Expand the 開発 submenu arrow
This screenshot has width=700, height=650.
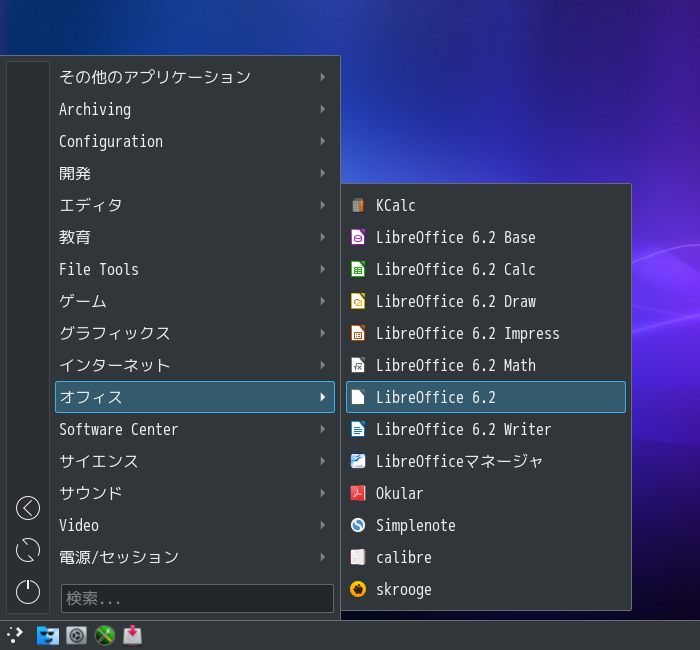[323, 173]
